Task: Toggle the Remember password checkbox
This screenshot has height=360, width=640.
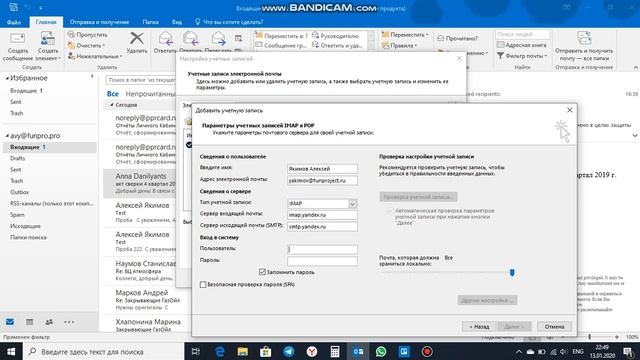Action: [262, 272]
